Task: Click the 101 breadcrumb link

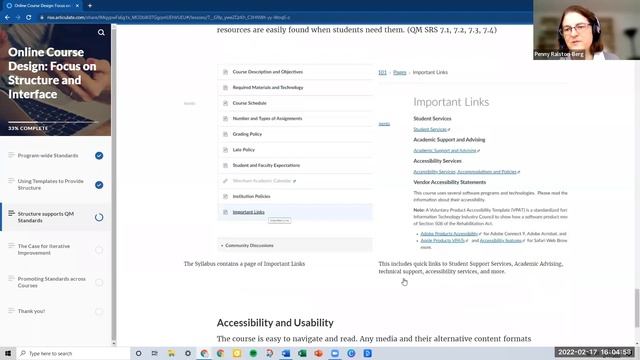Action: coord(382,72)
